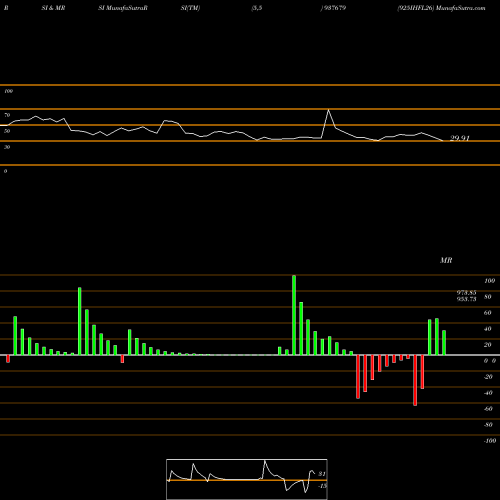Click the 933.73 value in the MR panel
The image size is (500, 500).
(466, 299)
